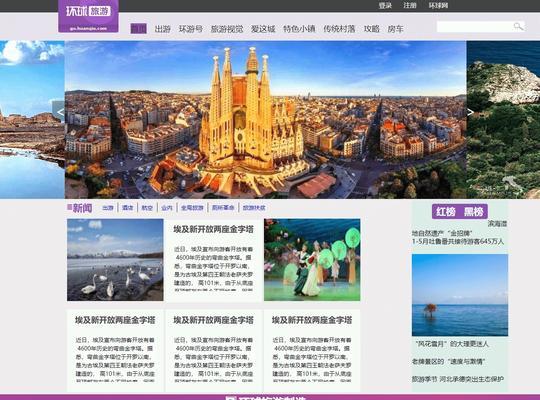Open bottom-left 埃及新开放两座金字塔 news card
Screen dimensions: 540x400
click(x=115, y=350)
